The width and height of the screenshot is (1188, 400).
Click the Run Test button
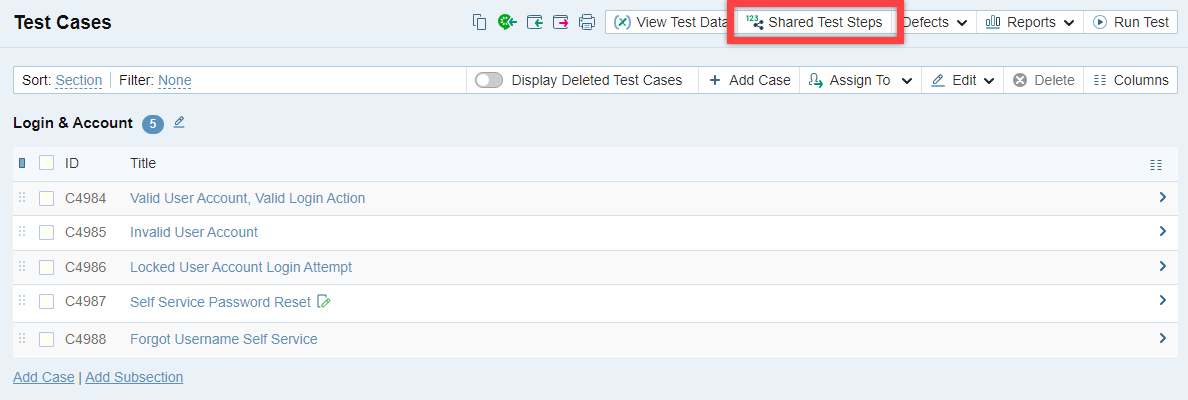pyautogui.click(x=1130, y=22)
